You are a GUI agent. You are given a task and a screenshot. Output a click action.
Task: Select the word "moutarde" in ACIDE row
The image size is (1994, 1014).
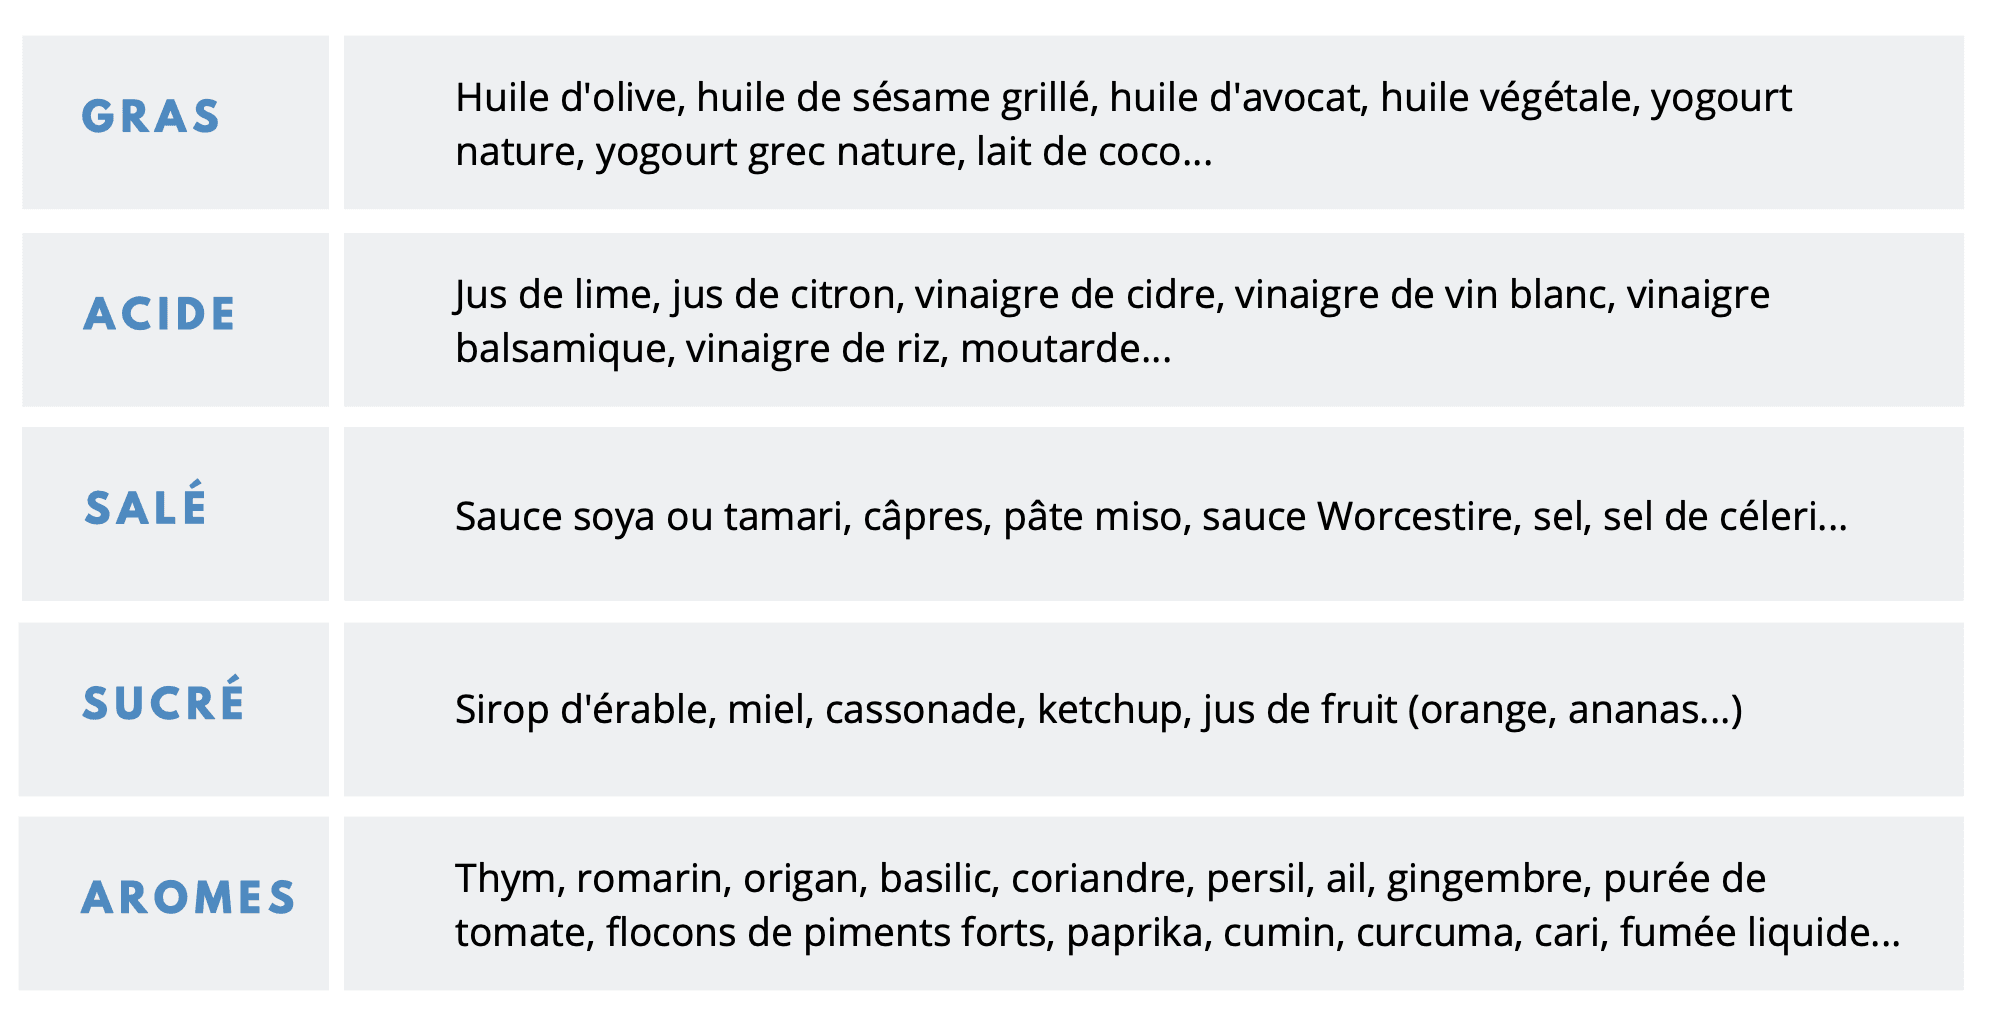(x=1050, y=349)
